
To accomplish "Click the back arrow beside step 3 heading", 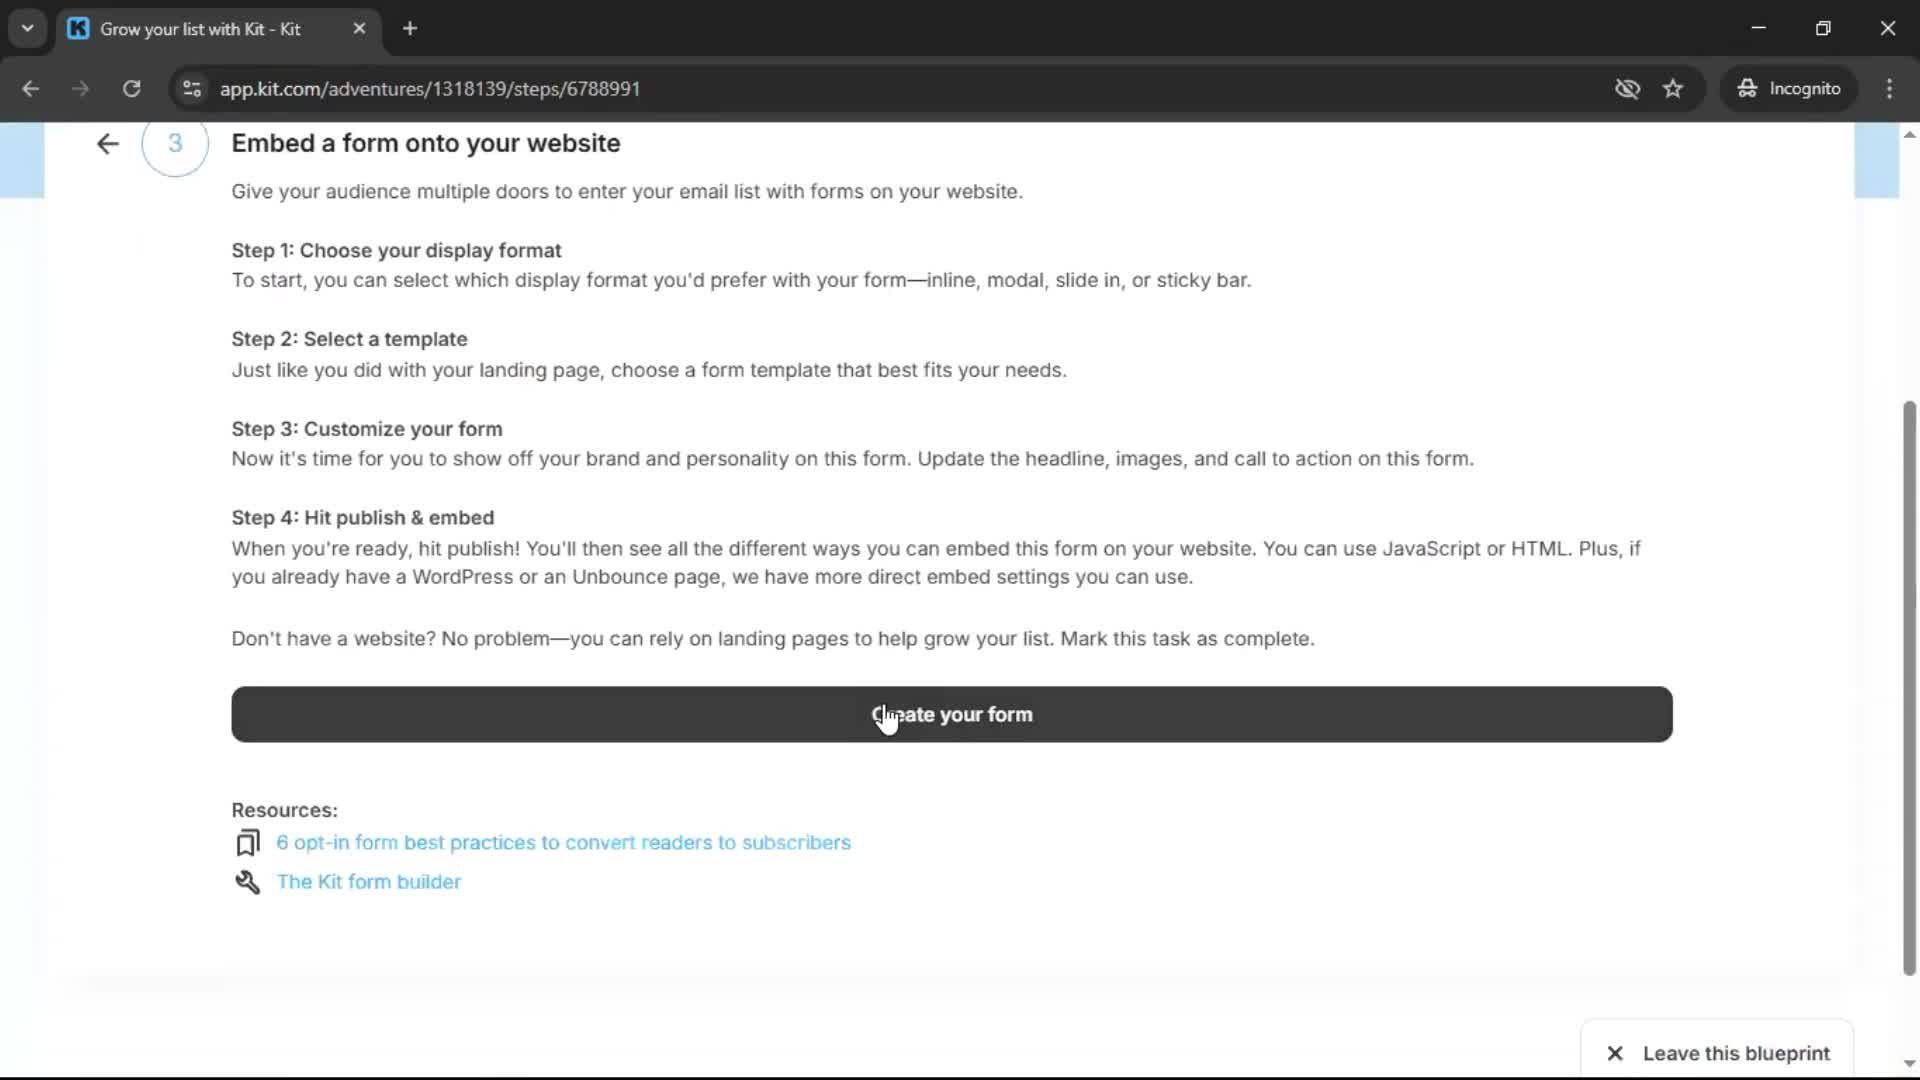I will 106,144.
